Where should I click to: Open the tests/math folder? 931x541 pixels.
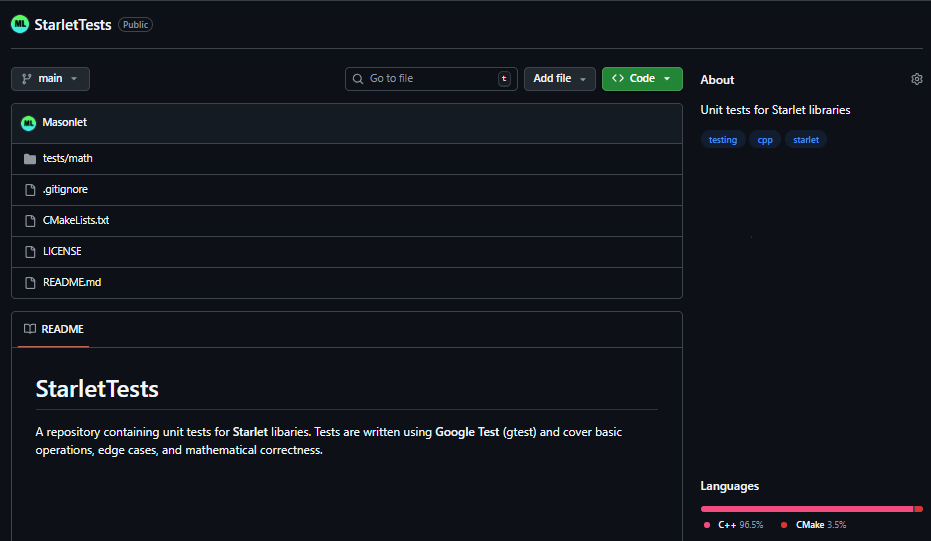68,159
